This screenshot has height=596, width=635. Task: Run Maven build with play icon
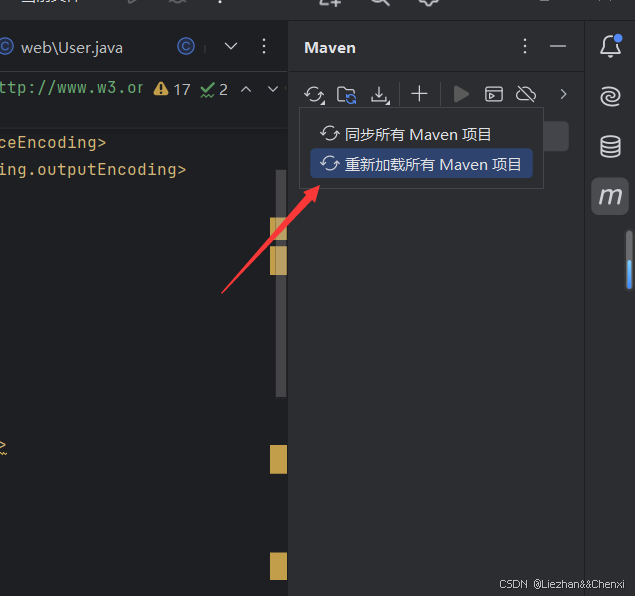(460, 94)
